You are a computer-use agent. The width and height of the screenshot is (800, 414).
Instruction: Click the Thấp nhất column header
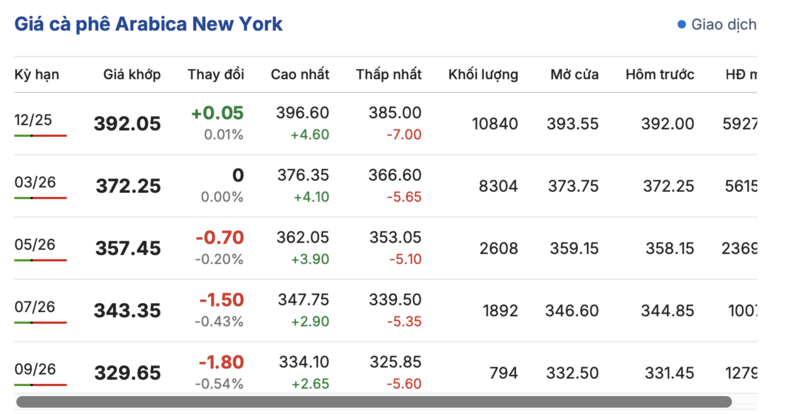tap(388, 75)
